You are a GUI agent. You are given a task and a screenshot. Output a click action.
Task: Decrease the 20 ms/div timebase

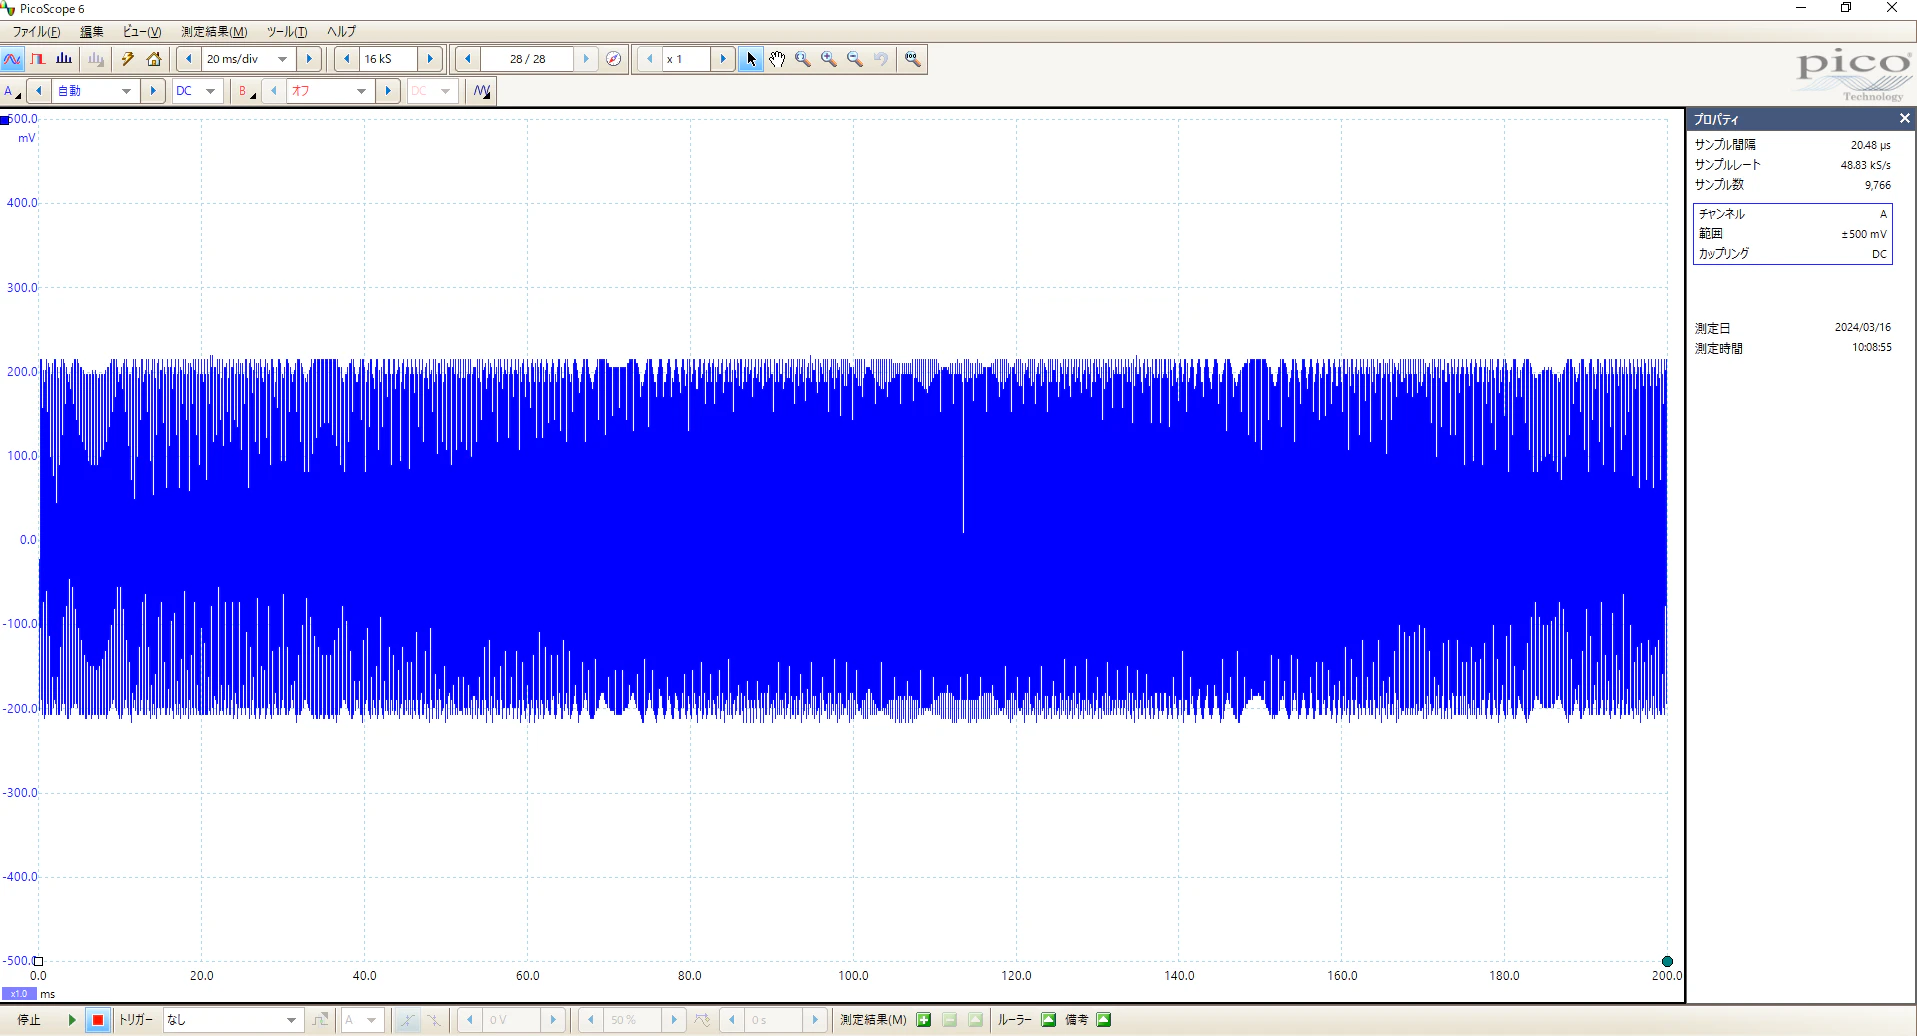189,59
